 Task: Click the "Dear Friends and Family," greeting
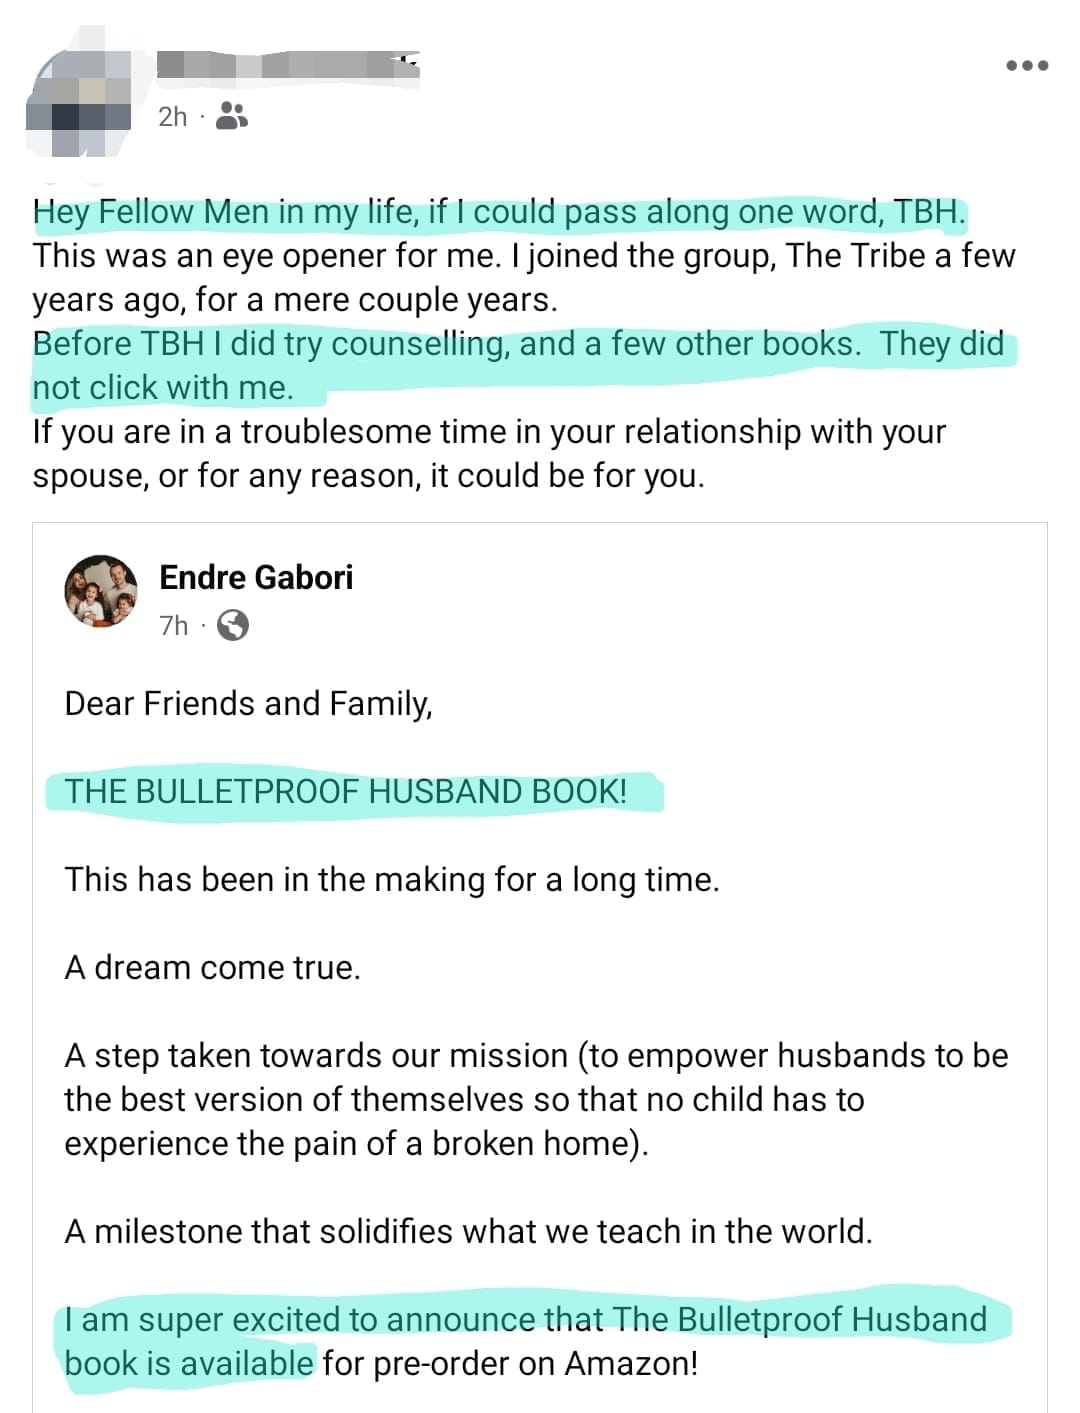point(248,704)
